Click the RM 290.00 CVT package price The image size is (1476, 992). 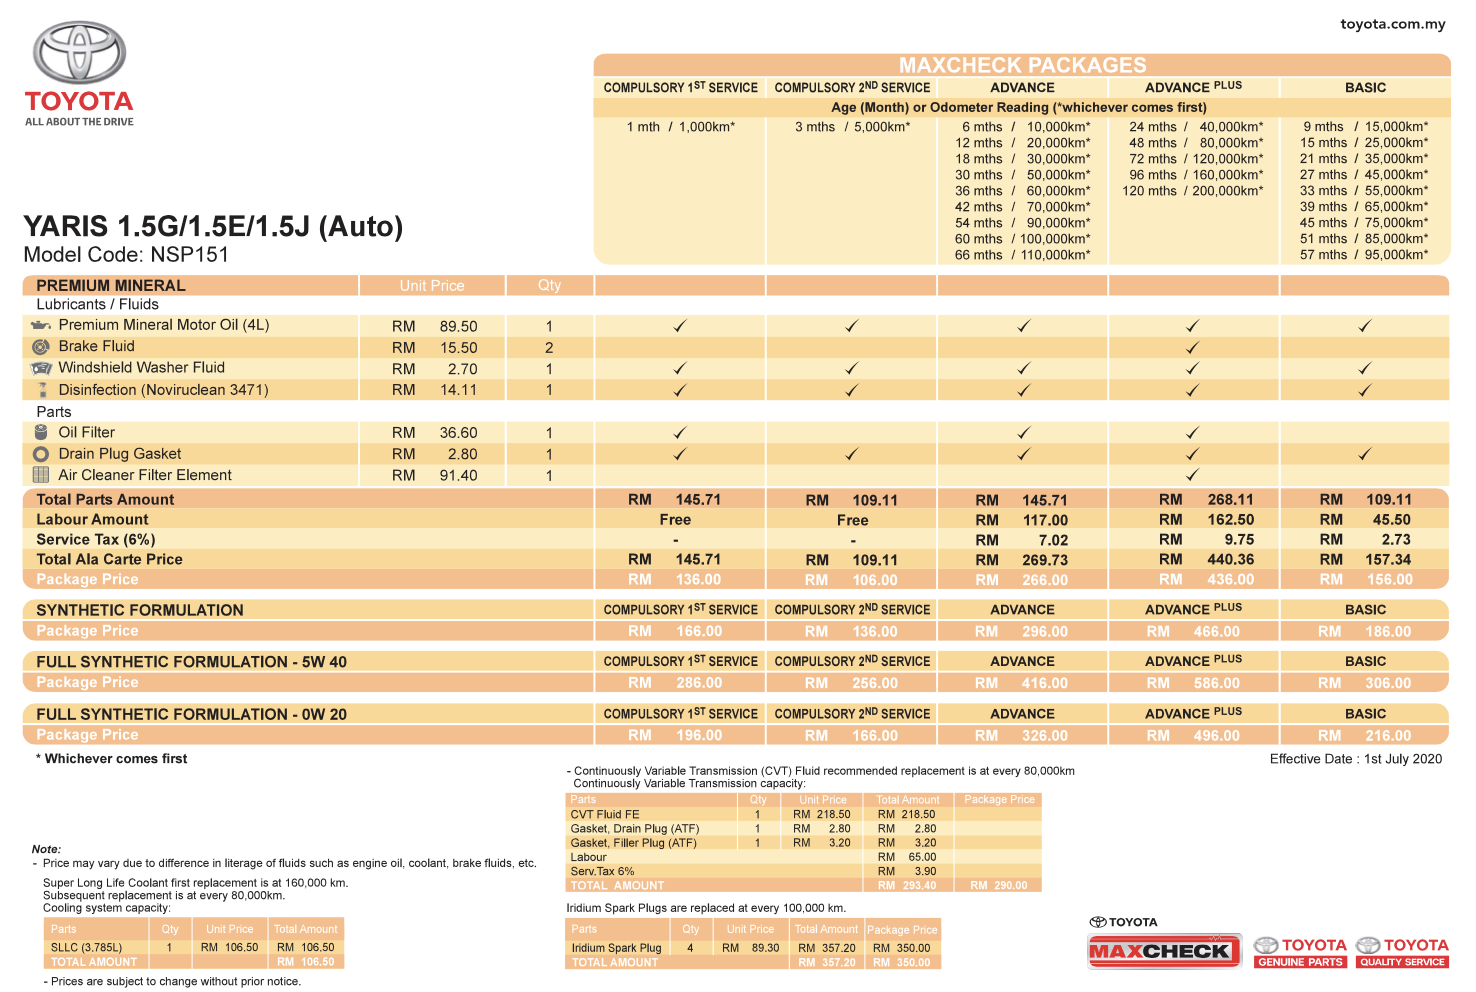[x=998, y=885]
